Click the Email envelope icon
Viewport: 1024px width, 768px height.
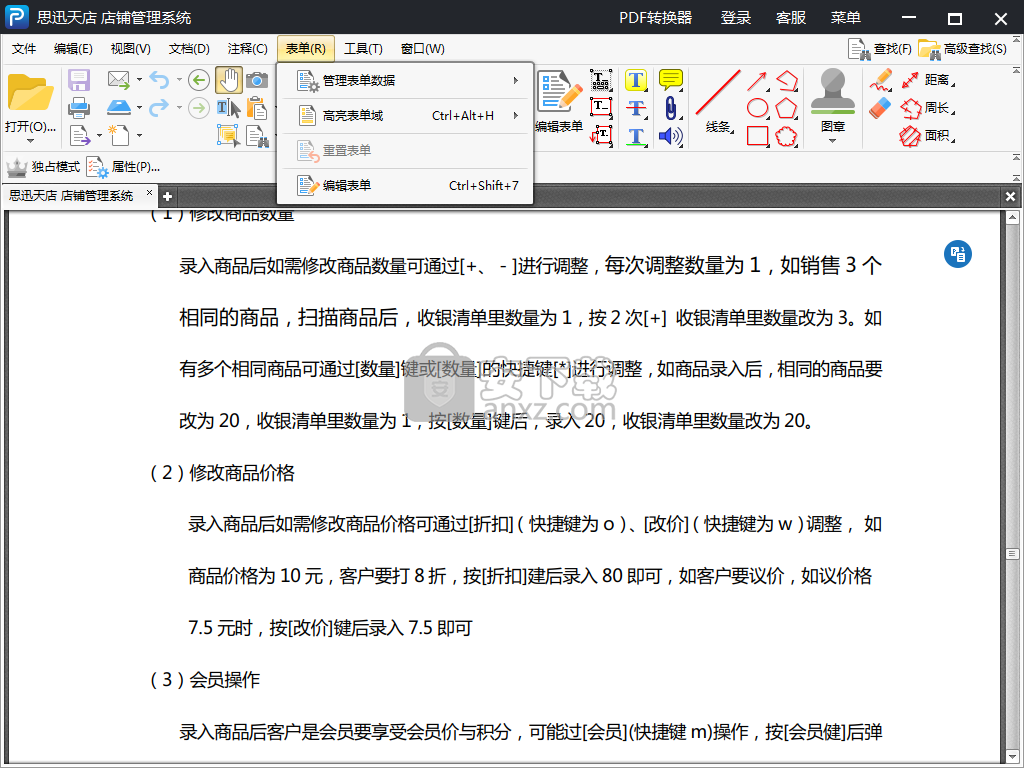point(119,80)
